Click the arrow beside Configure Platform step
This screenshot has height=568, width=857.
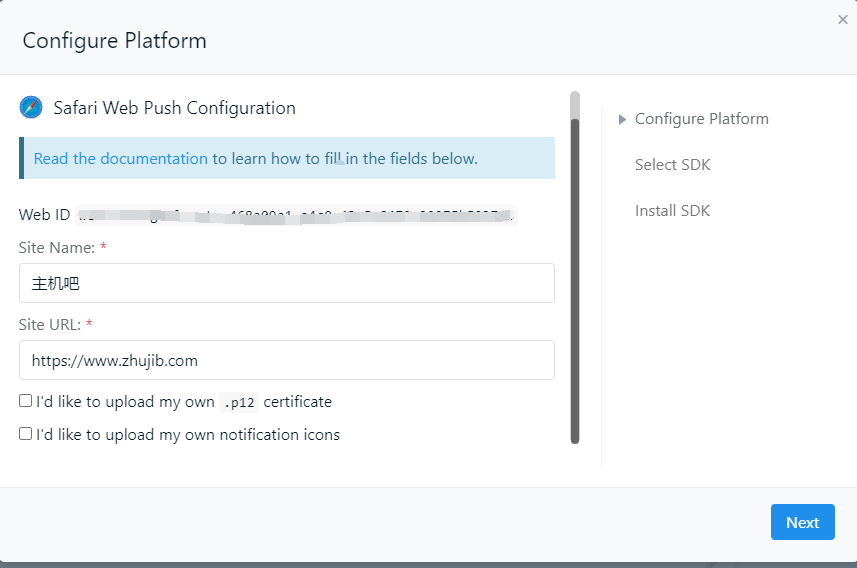(622, 119)
